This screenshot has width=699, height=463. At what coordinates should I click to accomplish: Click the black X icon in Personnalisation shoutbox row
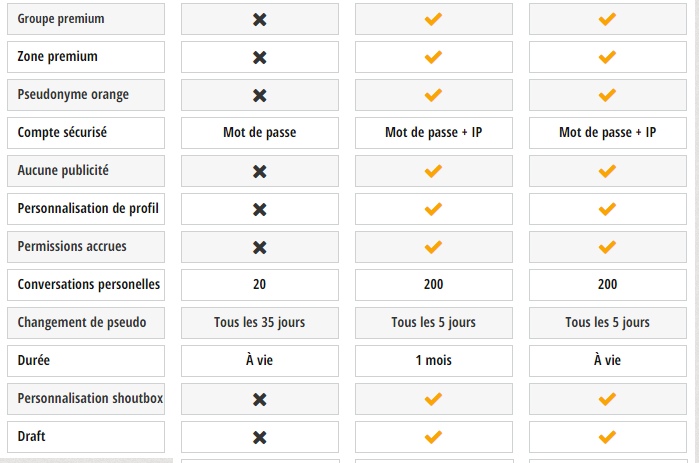point(259,399)
